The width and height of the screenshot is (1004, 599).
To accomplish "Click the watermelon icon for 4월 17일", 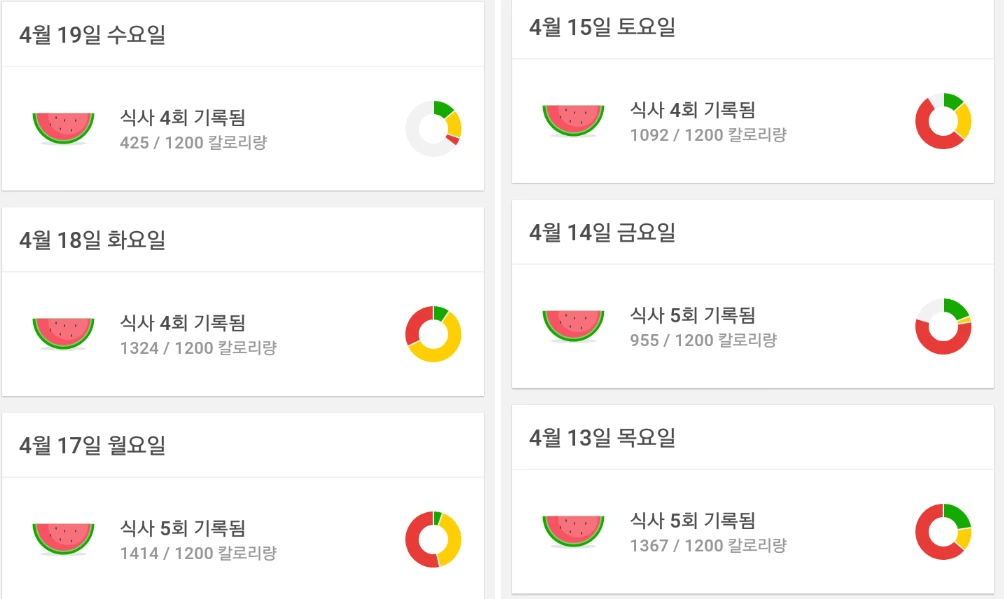I will 63,539.
